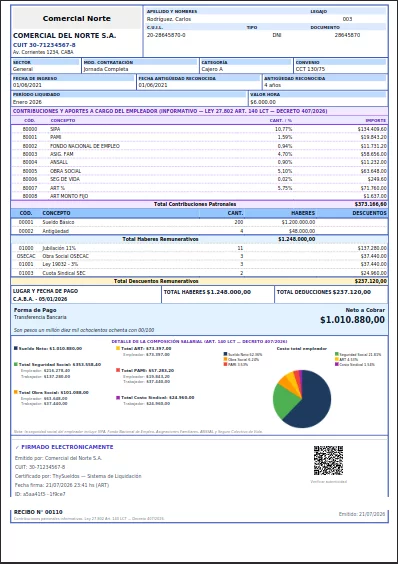Click the dark blue Sueldo Neto square
This screenshot has height=564, width=398.
pos(15,348)
